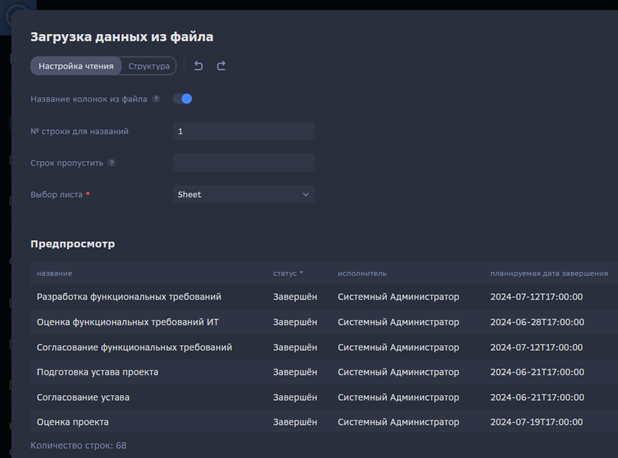
Task: Click the № строки для названий field
Action: [x=244, y=131]
